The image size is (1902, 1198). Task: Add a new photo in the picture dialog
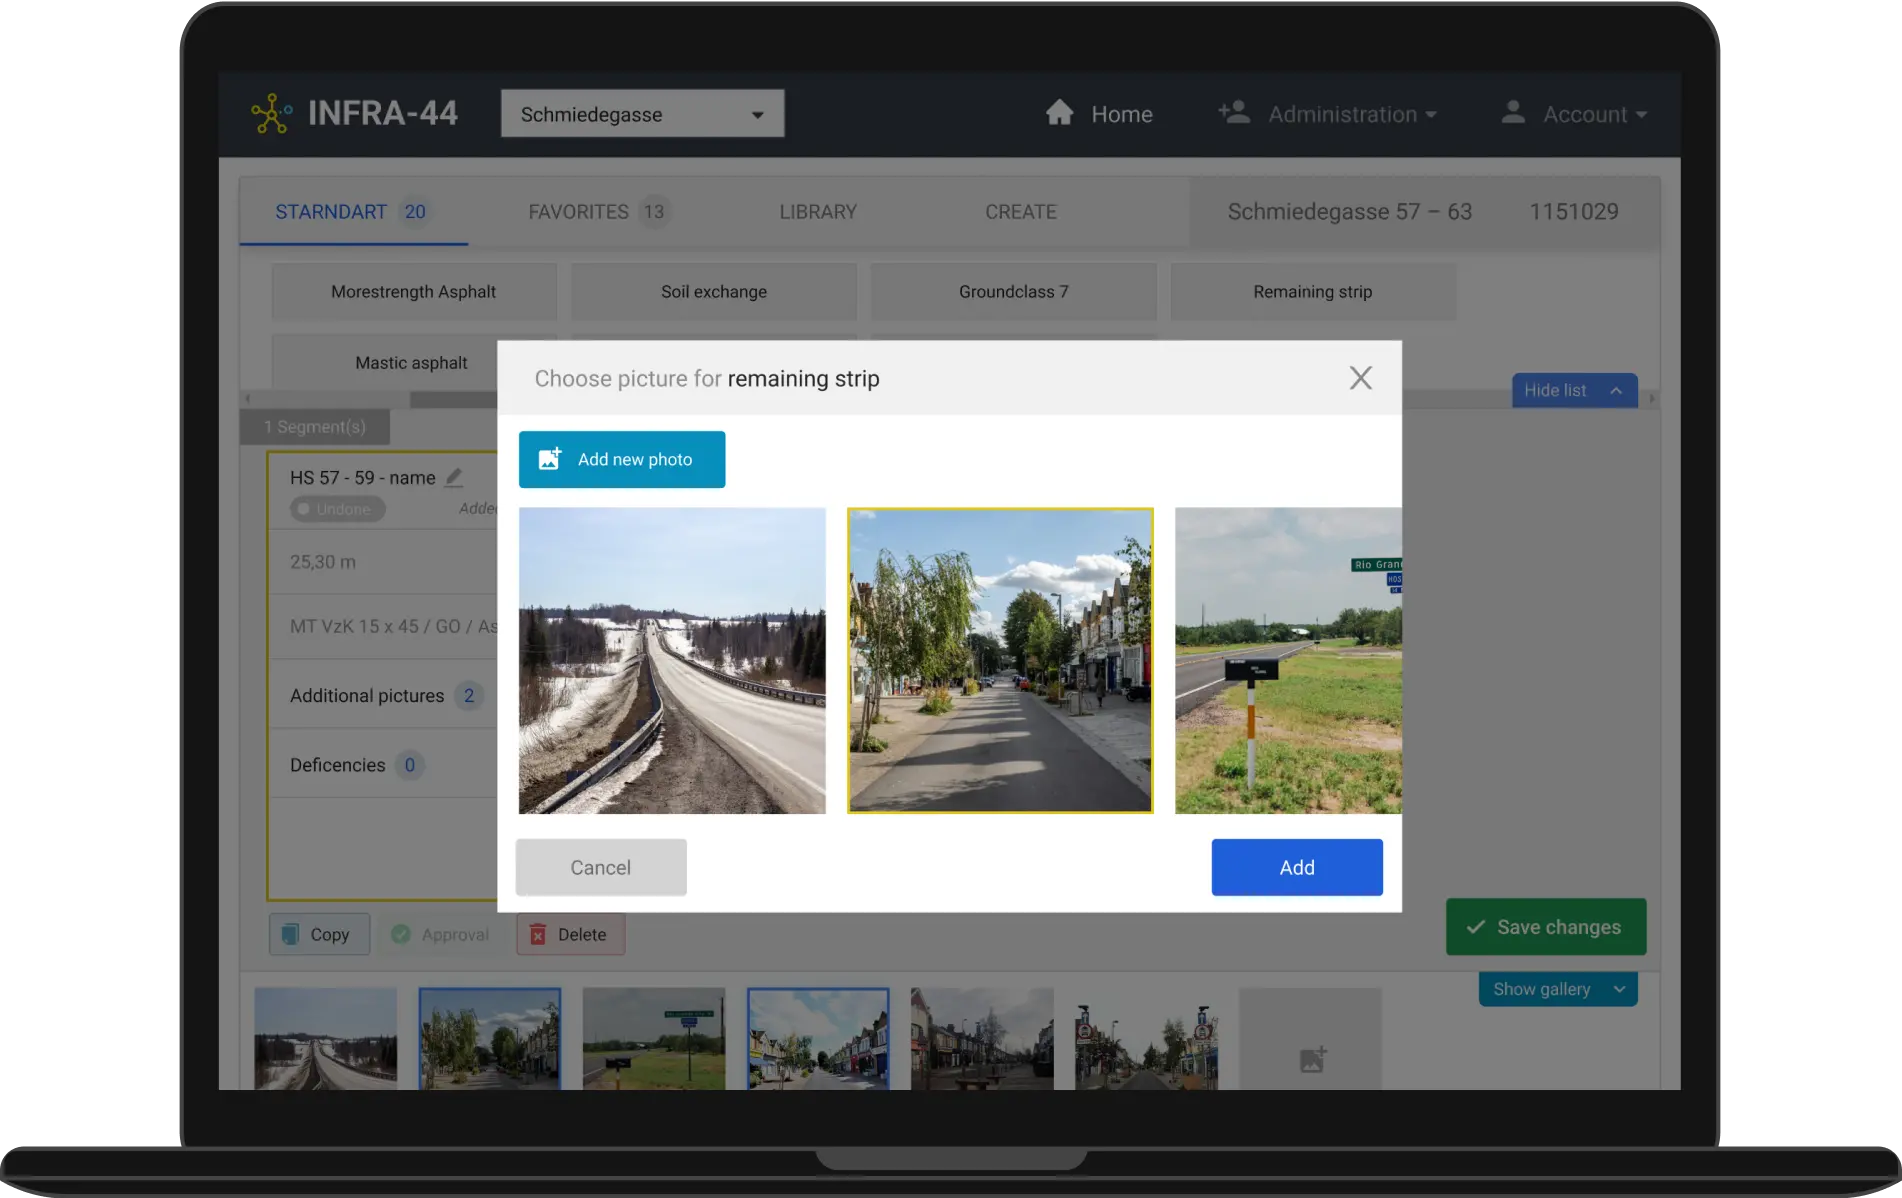[x=621, y=459]
